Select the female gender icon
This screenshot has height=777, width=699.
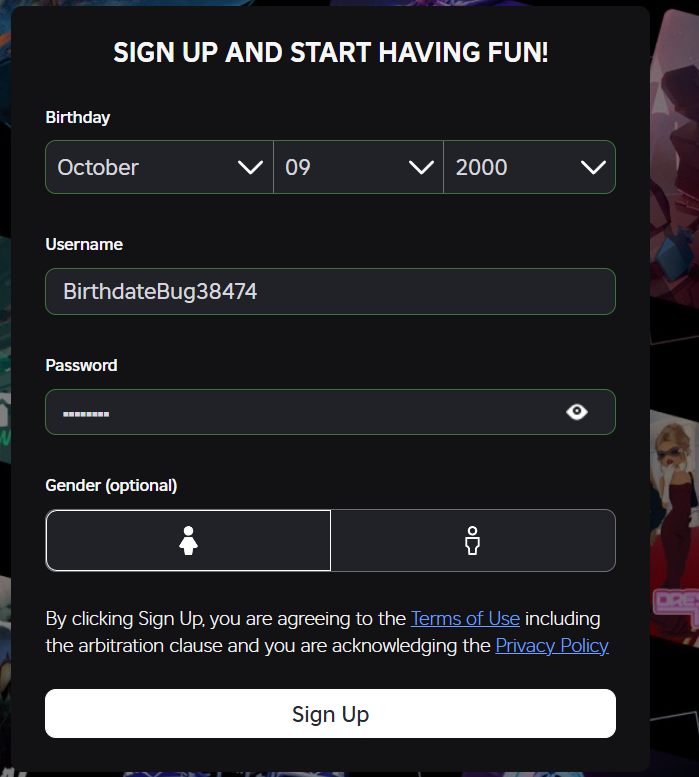coord(188,541)
